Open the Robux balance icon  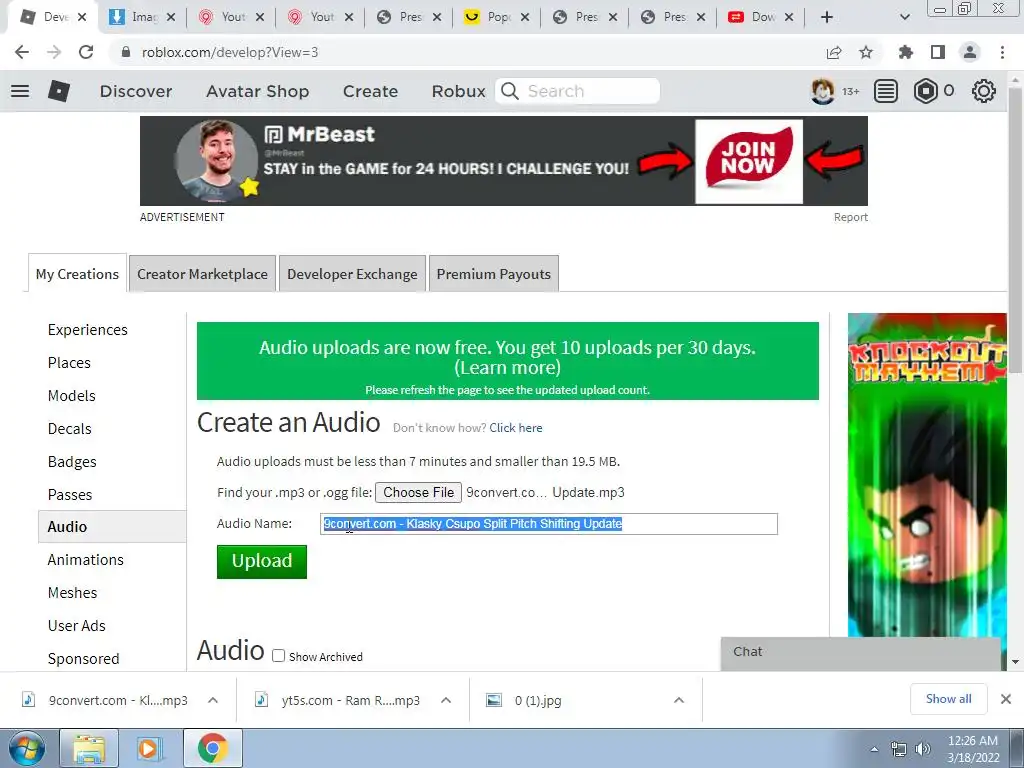[x=925, y=91]
